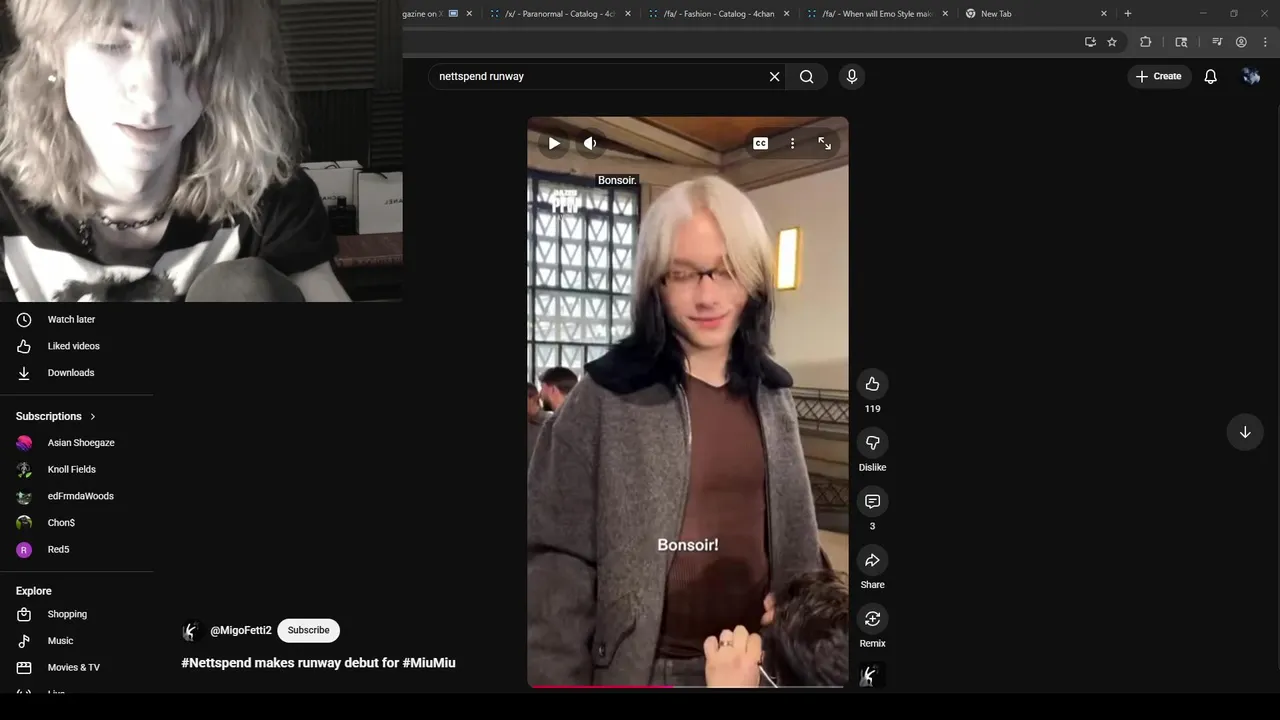This screenshot has width=1280, height=720.
Task: Open the Create menu
Action: (x=1159, y=76)
